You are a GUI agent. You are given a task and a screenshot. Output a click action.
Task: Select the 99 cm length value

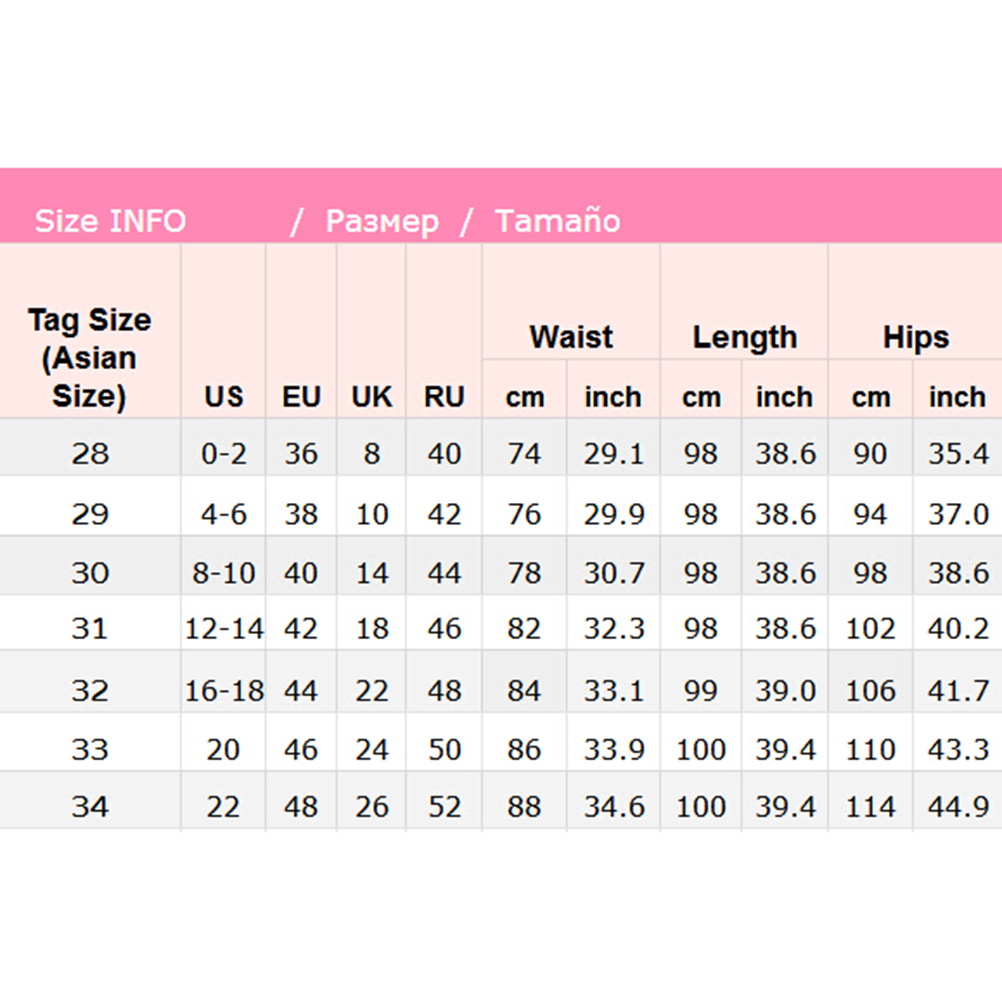click(x=700, y=691)
